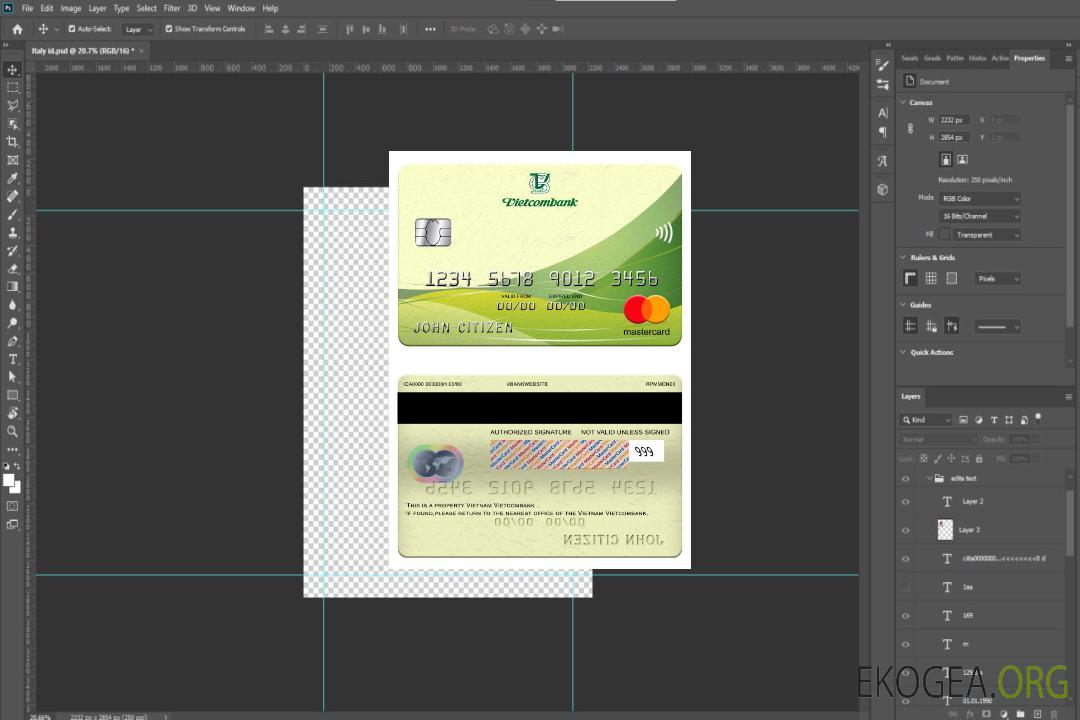Select the Path Selection tool
The height and width of the screenshot is (720, 1080).
point(12,377)
